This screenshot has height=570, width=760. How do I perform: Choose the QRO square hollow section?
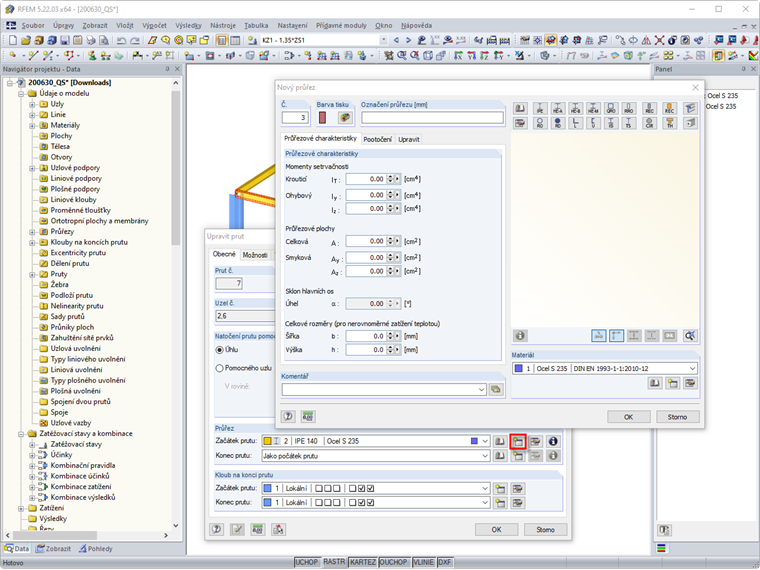pyautogui.click(x=611, y=108)
